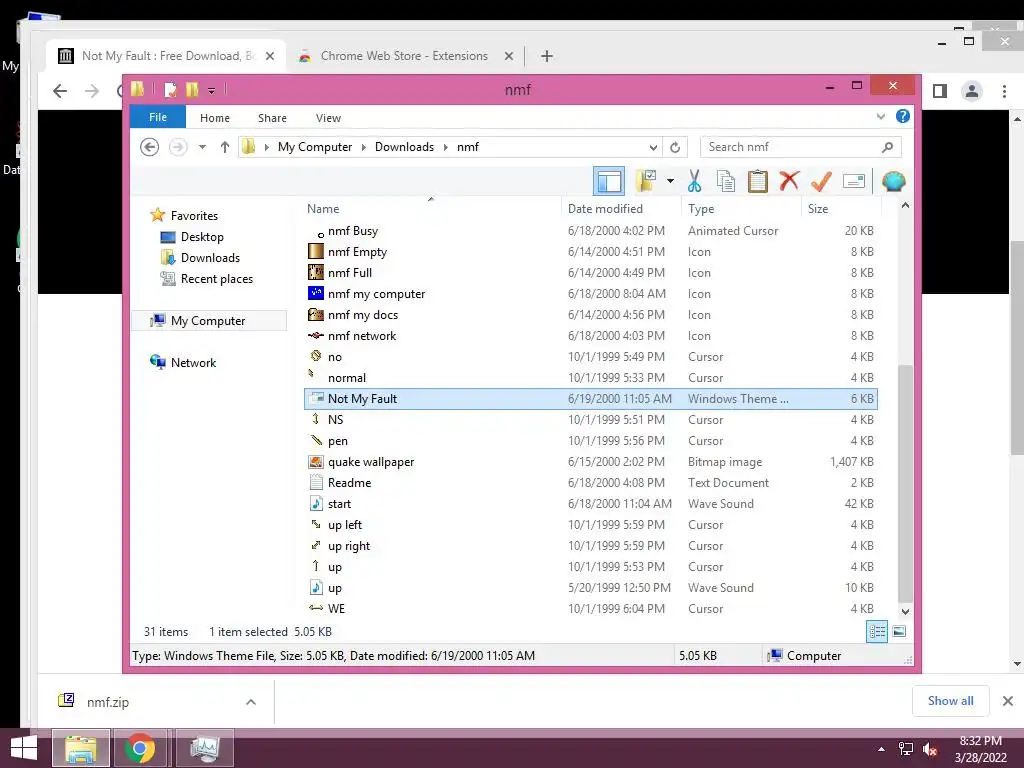Open Customize Quick Access Toolbar dropdown
Viewport: 1024px width, 768px height.
tap(211, 91)
